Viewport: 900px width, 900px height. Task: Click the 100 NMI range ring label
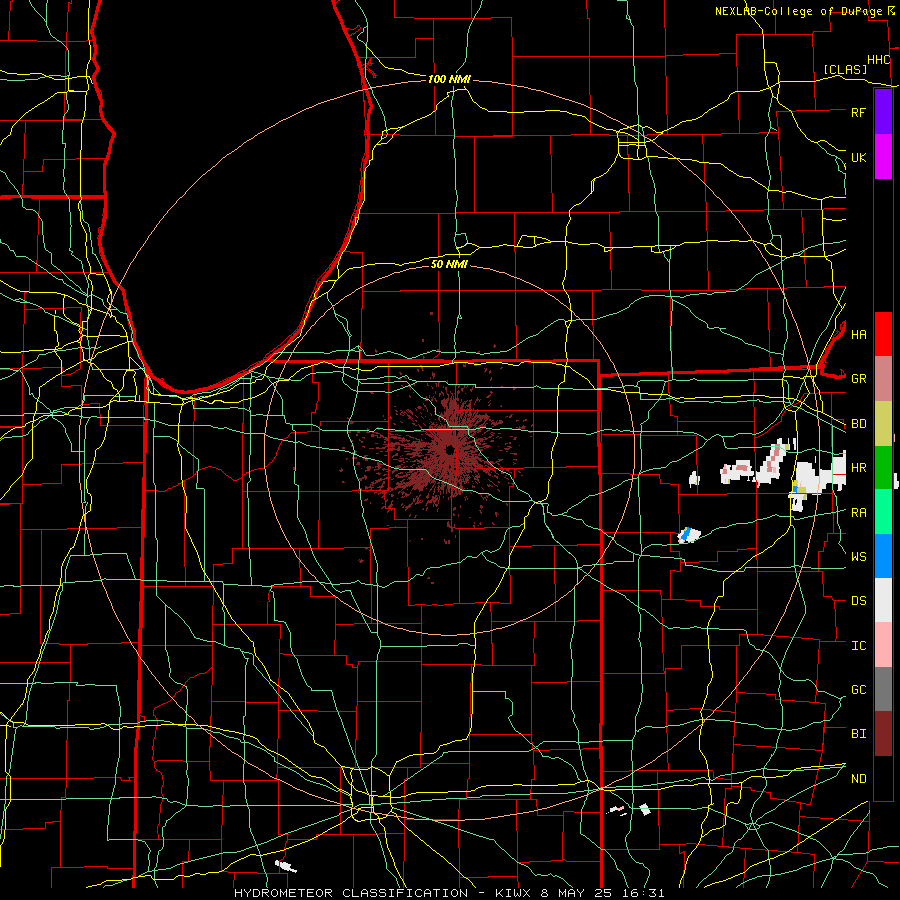tap(449, 79)
